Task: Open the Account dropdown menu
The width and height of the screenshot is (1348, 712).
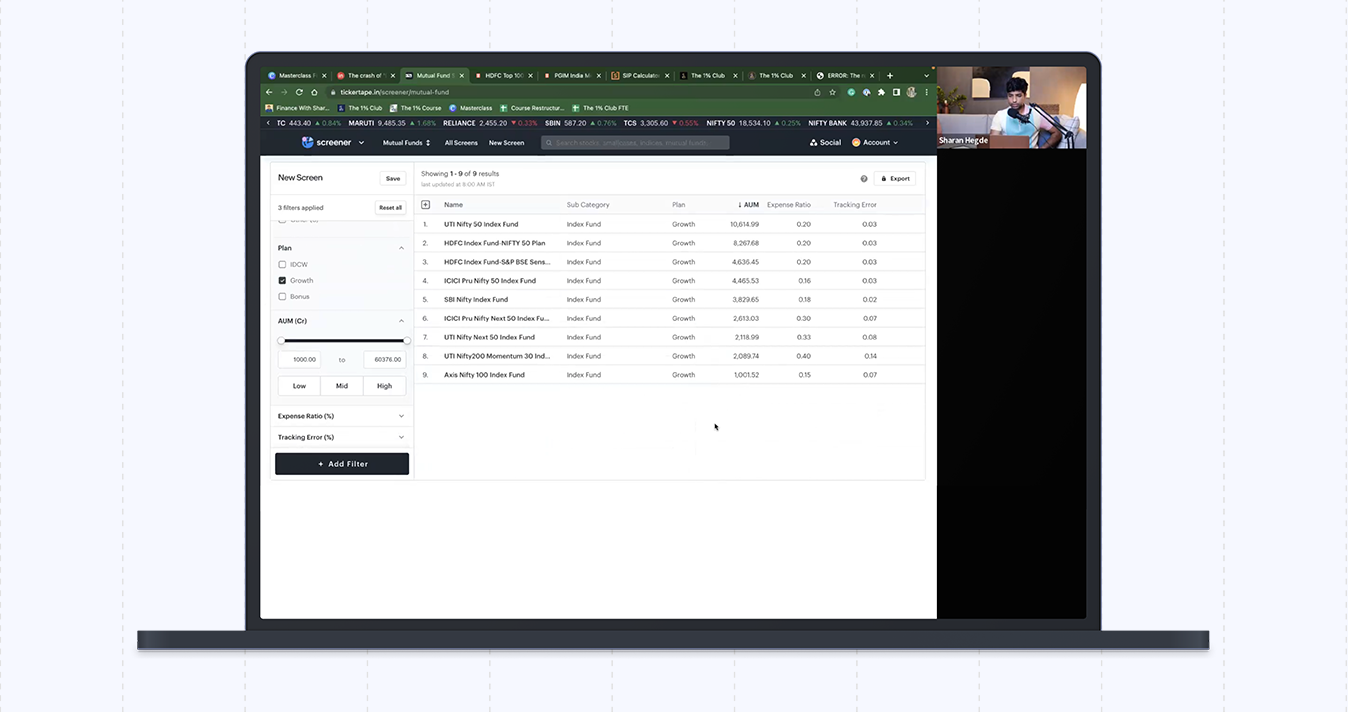Action: click(x=875, y=143)
